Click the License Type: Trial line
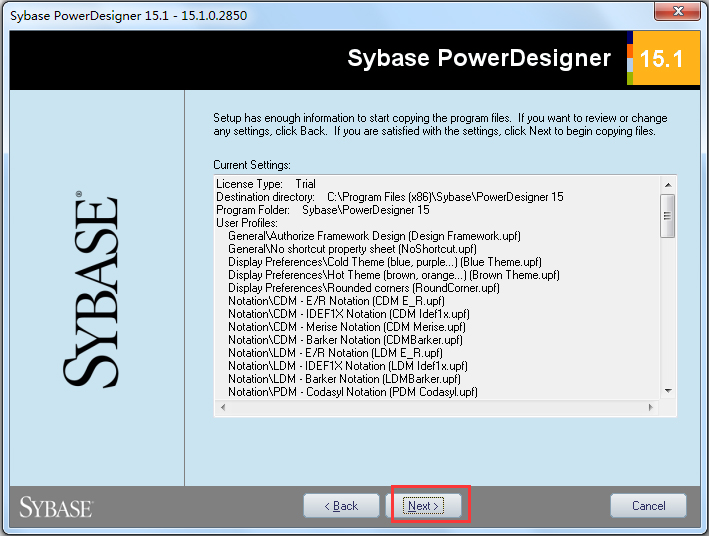Viewport: 709px width, 536px height. [265, 184]
